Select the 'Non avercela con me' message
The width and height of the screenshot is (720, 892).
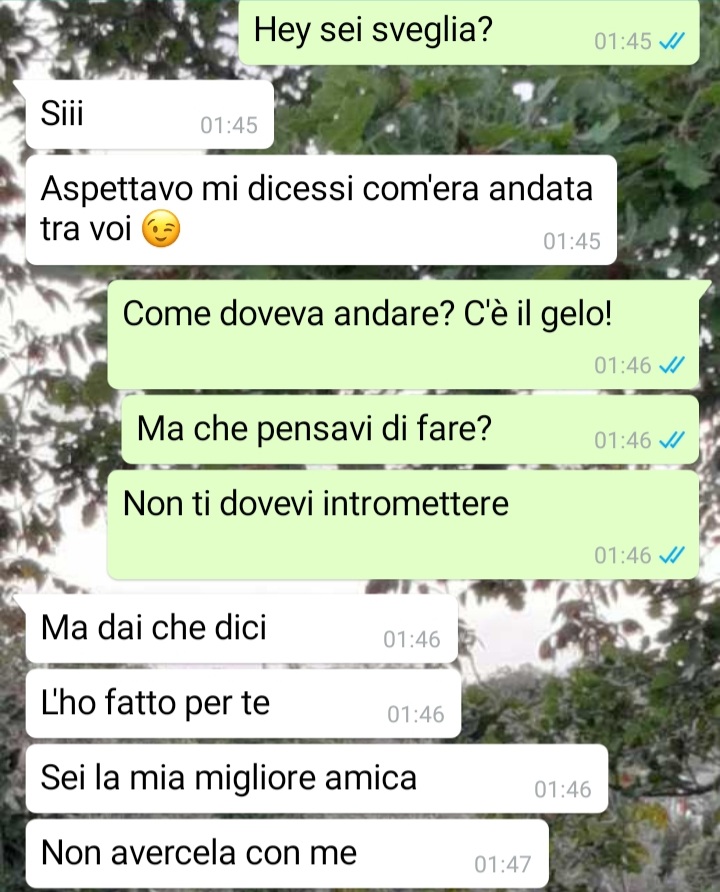pyautogui.click(x=287, y=853)
